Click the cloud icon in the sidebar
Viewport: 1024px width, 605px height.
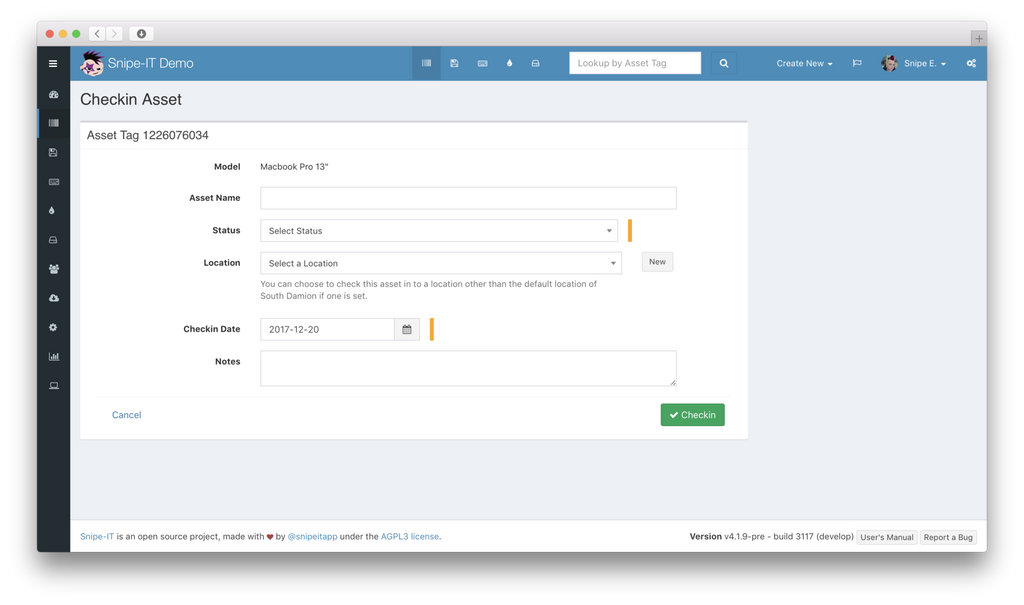pyautogui.click(x=53, y=297)
